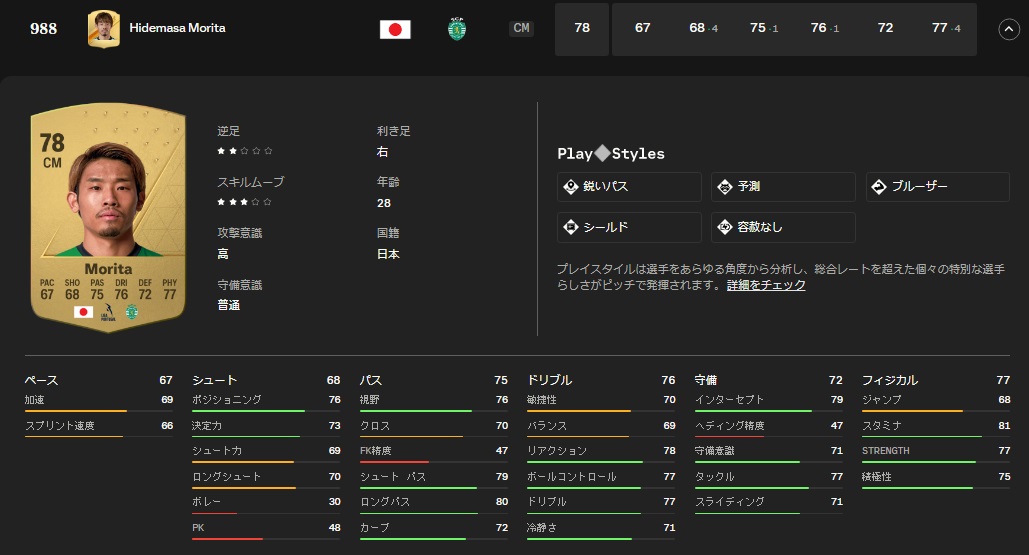Select the 鋭いパス PlayStyle icon
This screenshot has width=1029, height=555.
coord(571,187)
